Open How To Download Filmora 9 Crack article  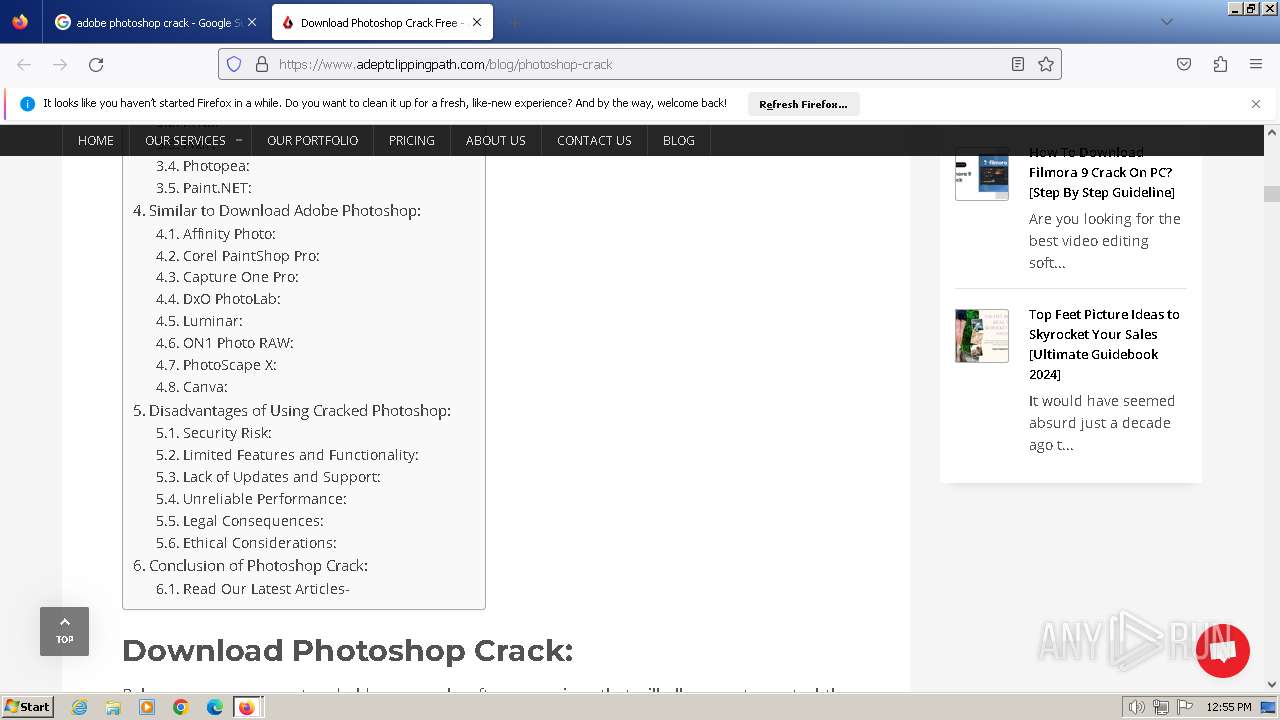1102,172
